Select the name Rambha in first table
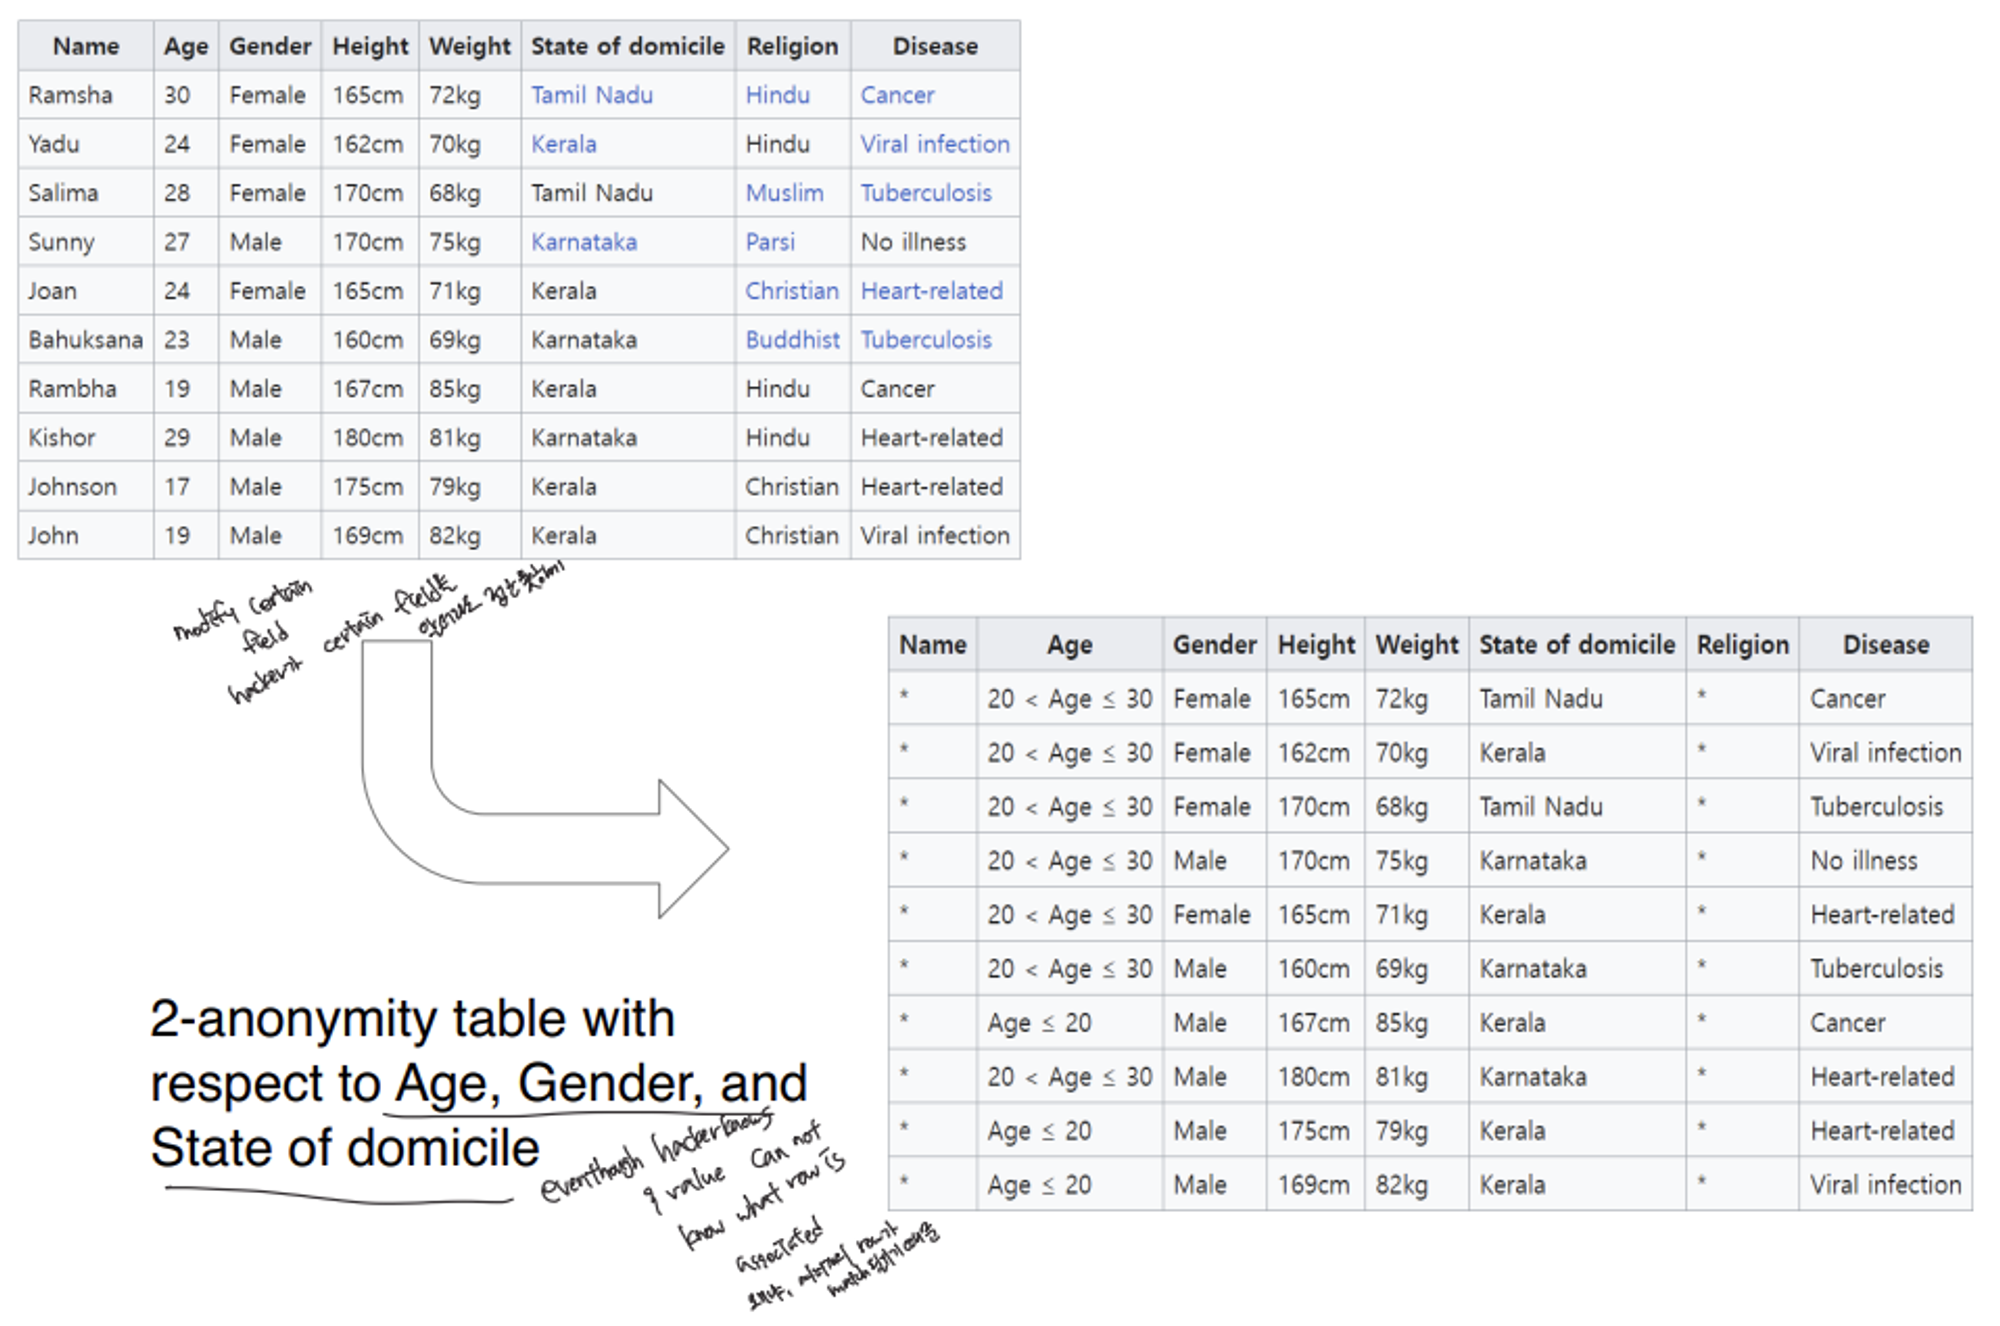The image size is (2000, 1326). [x=72, y=389]
